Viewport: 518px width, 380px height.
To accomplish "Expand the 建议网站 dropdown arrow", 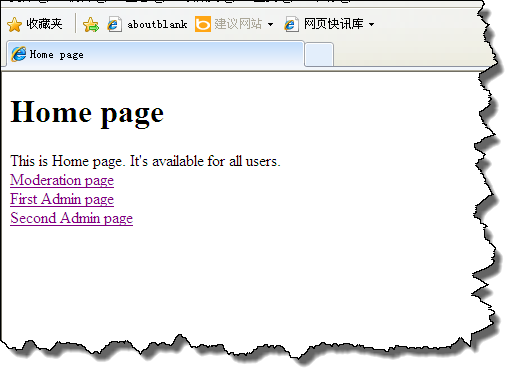I will 270,24.
